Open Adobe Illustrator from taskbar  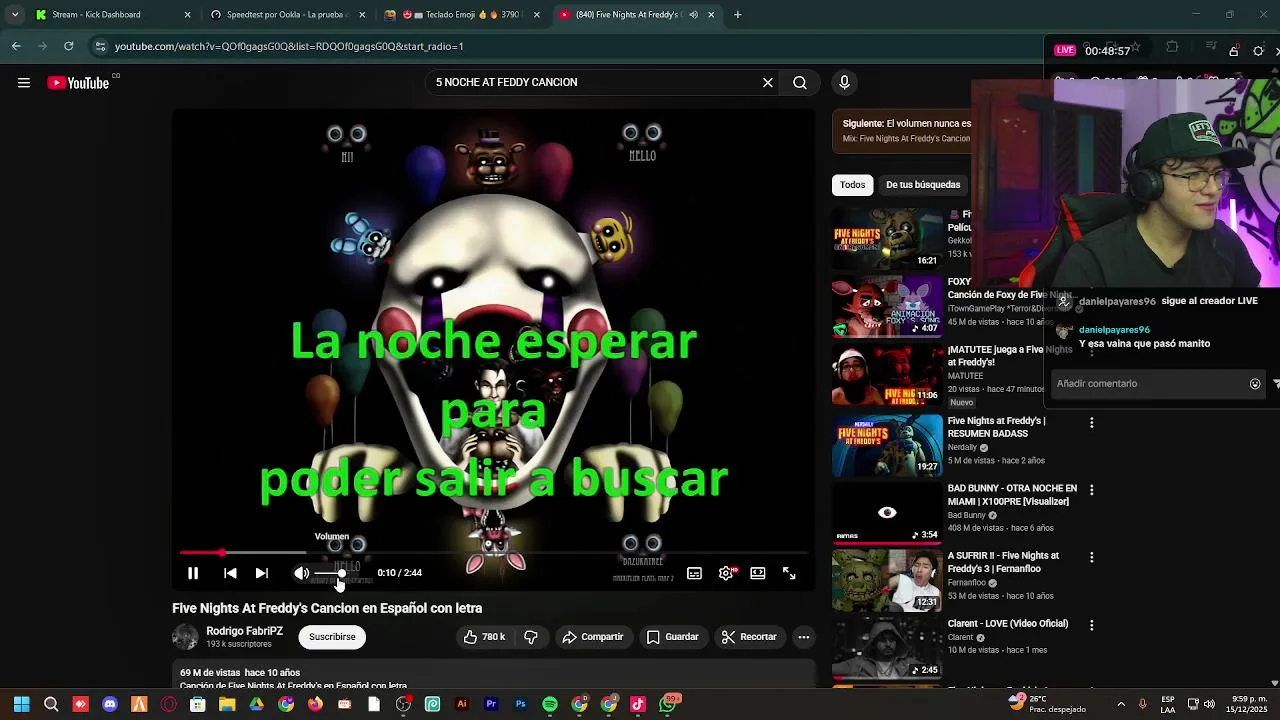tap(462, 704)
